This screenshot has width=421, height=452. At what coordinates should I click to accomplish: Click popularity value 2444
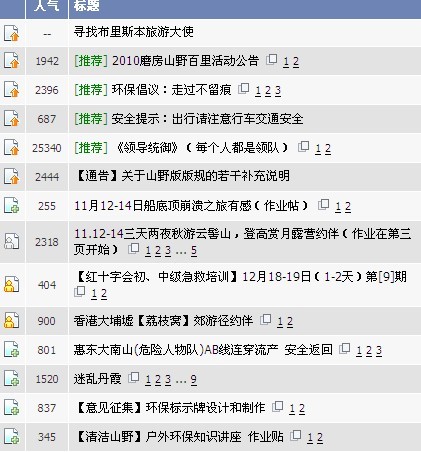[47, 177]
